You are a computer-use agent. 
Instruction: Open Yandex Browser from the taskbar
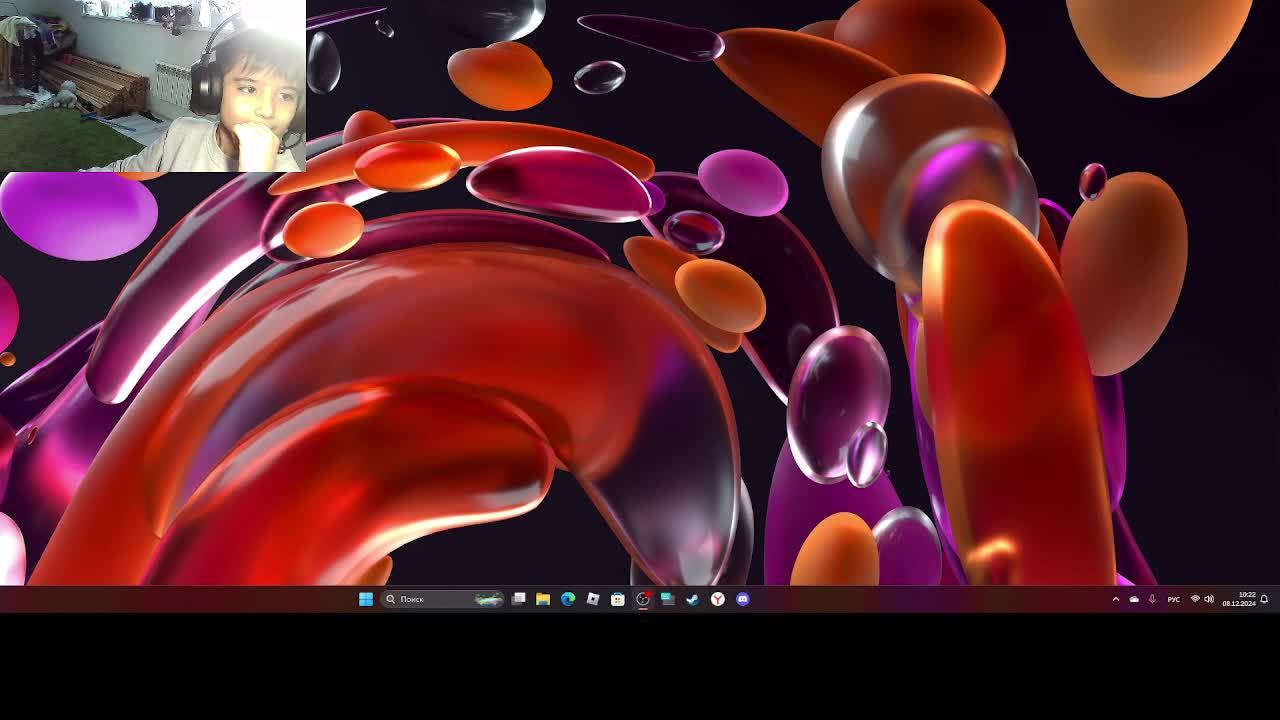[x=718, y=599]
